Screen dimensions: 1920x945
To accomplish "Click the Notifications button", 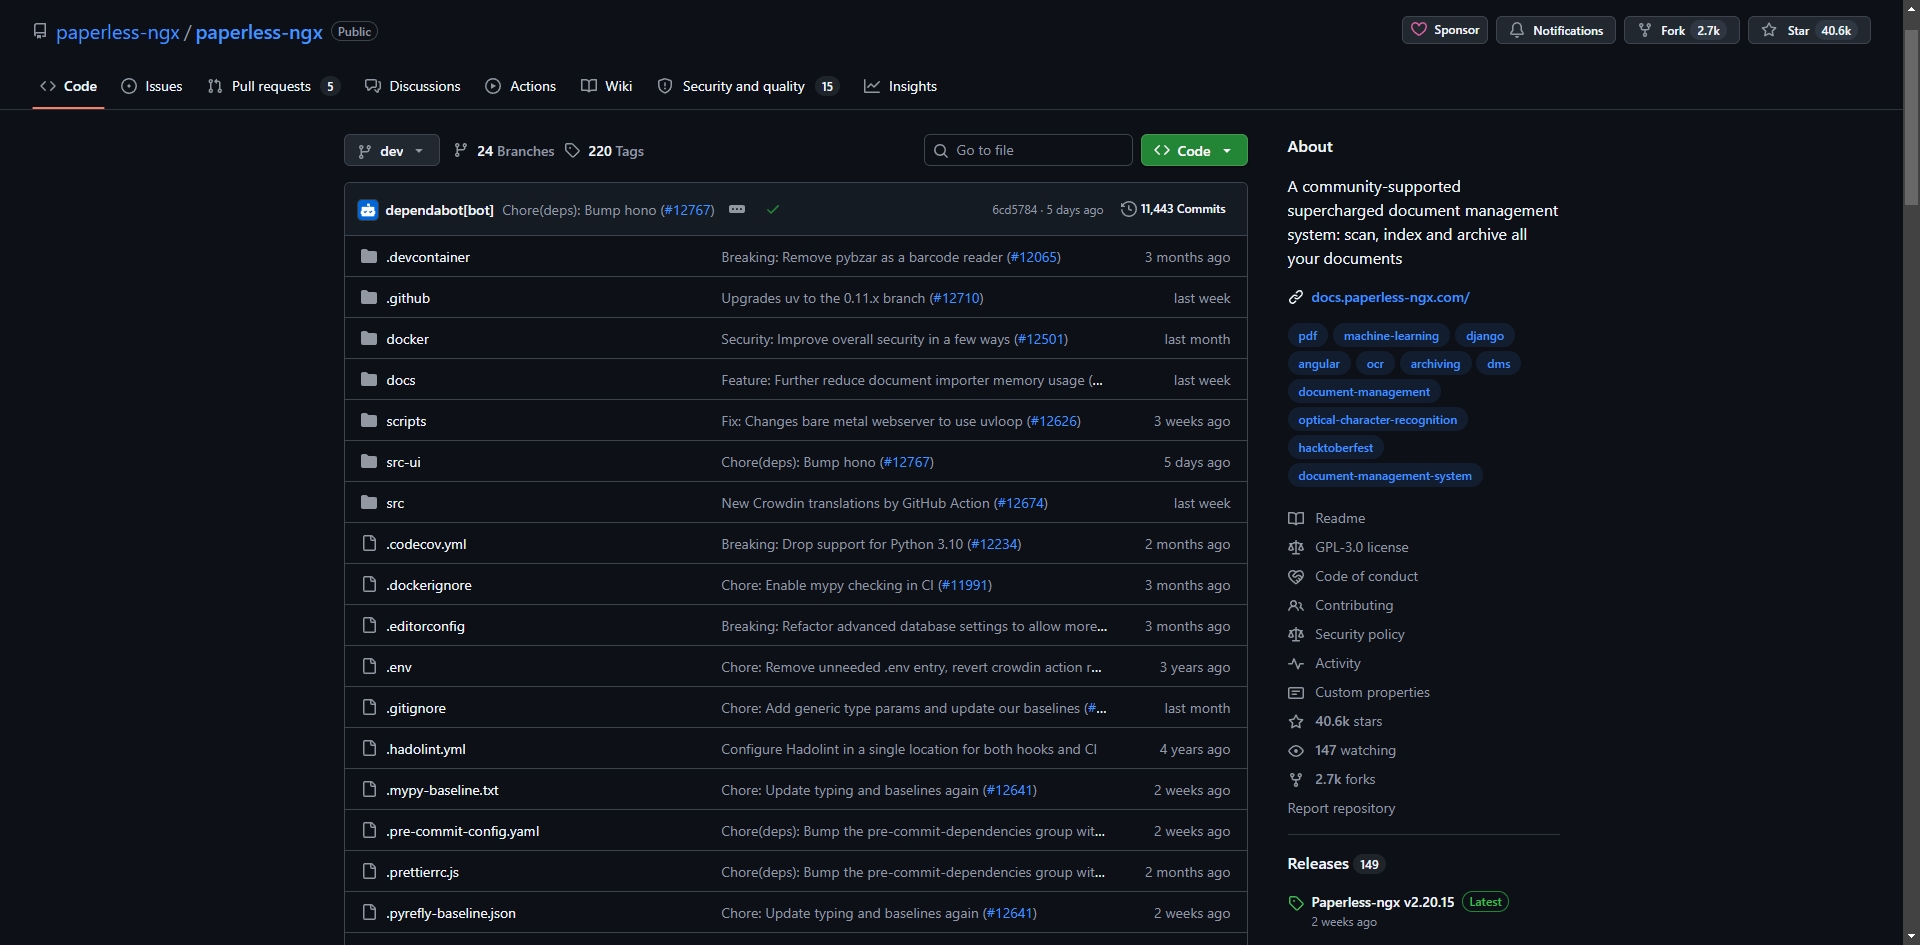I will [x=1555, y=30].
